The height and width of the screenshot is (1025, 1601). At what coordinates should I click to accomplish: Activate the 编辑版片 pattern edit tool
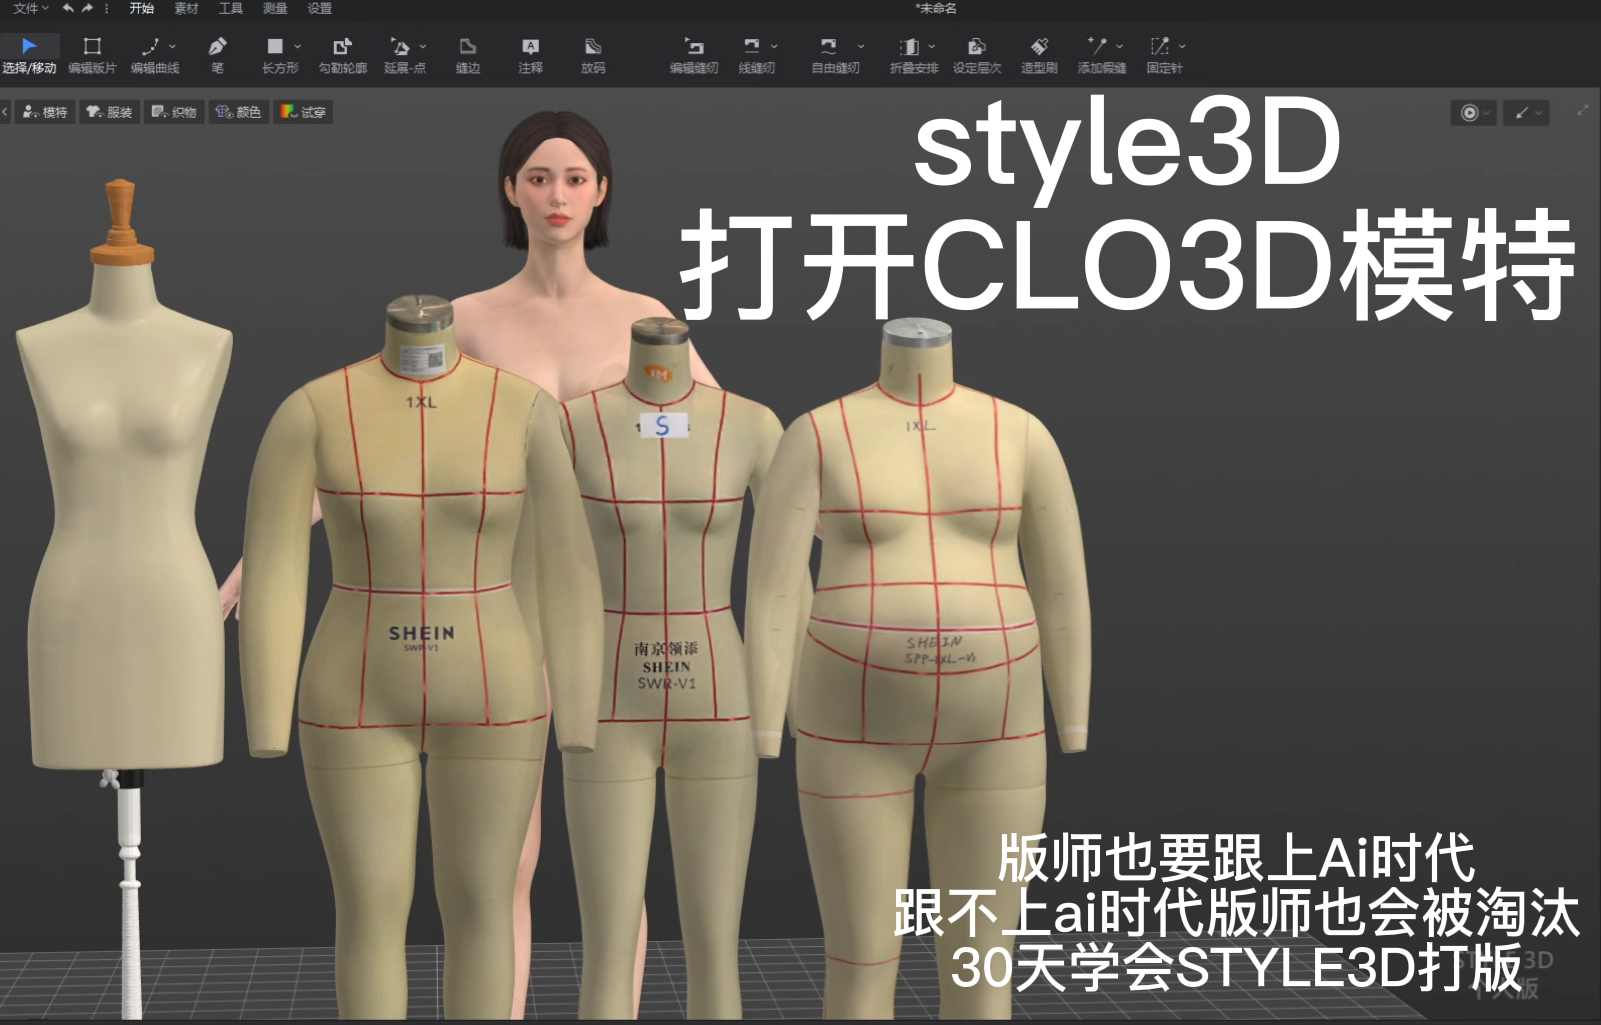(x=92, y=55)
